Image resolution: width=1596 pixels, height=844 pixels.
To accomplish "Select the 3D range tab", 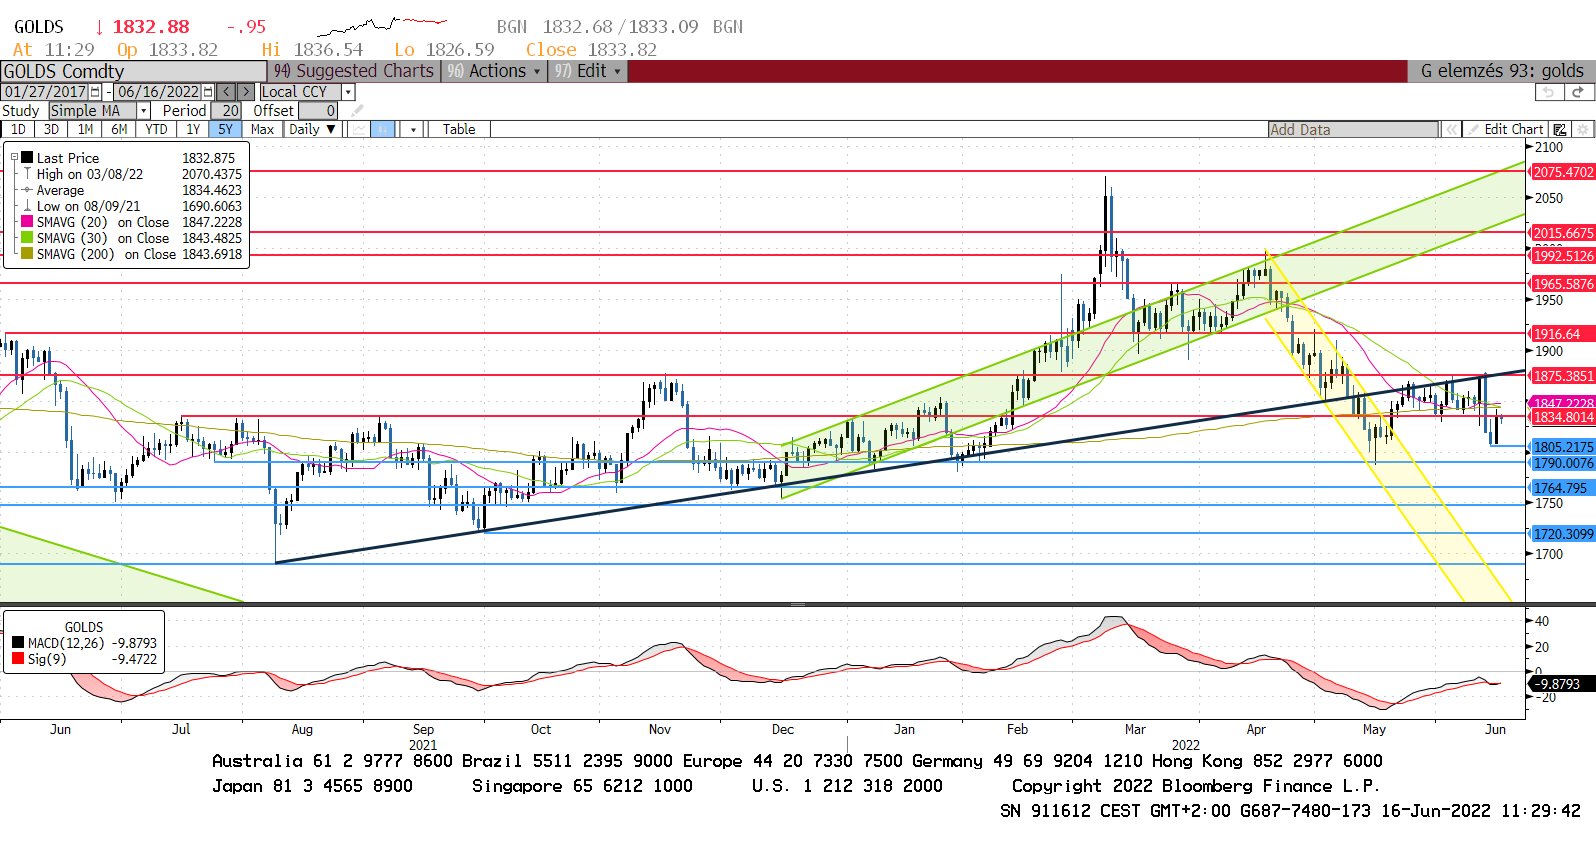I will click(x=51, y=129).
